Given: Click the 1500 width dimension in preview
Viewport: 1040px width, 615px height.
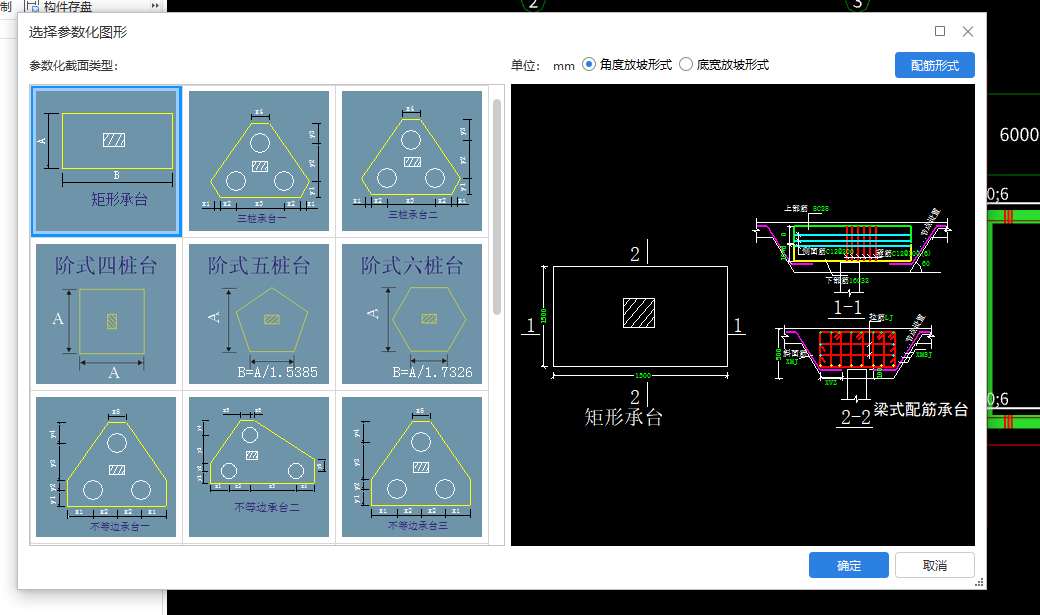Looking at the screenshot, I should [x=642, y=376].
